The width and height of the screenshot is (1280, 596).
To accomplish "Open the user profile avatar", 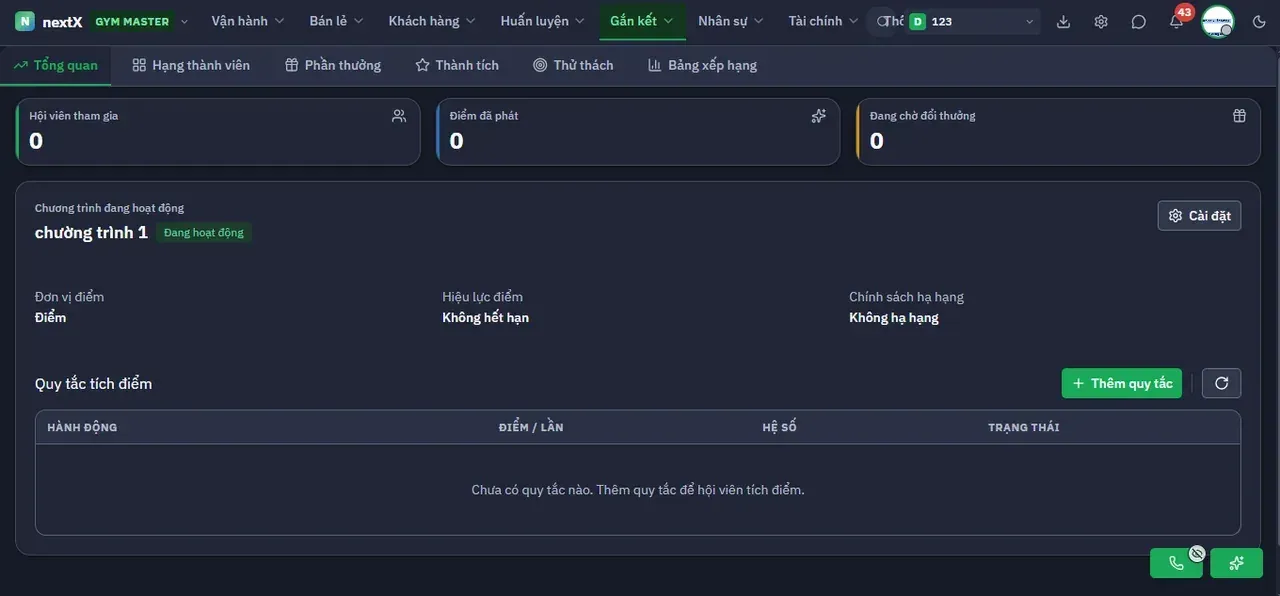I will coord(1218,21).
